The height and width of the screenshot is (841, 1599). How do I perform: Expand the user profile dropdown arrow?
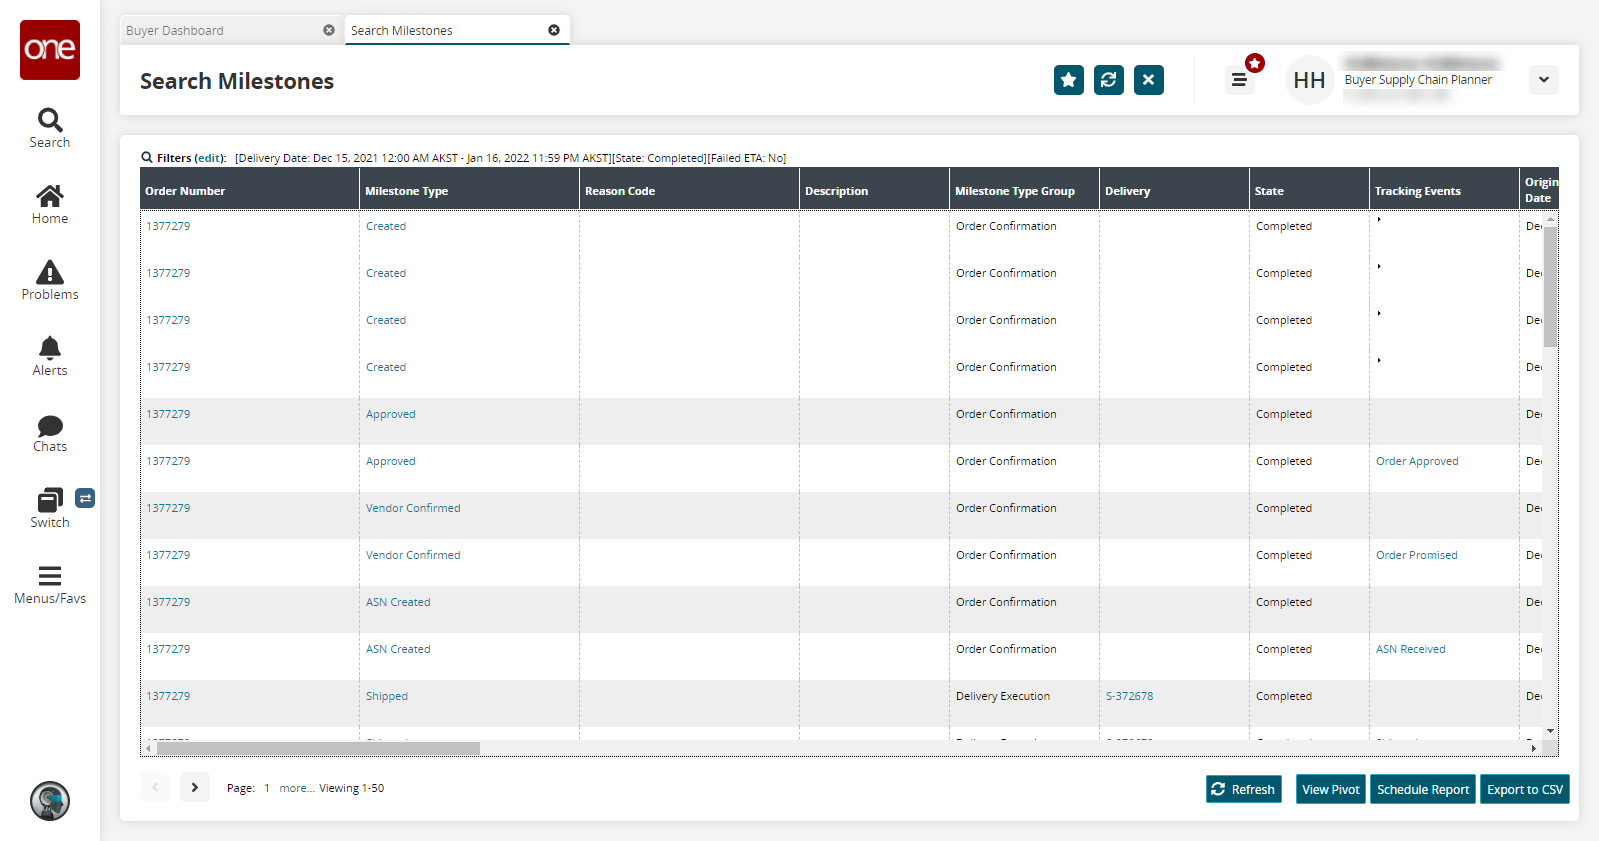1543,80
